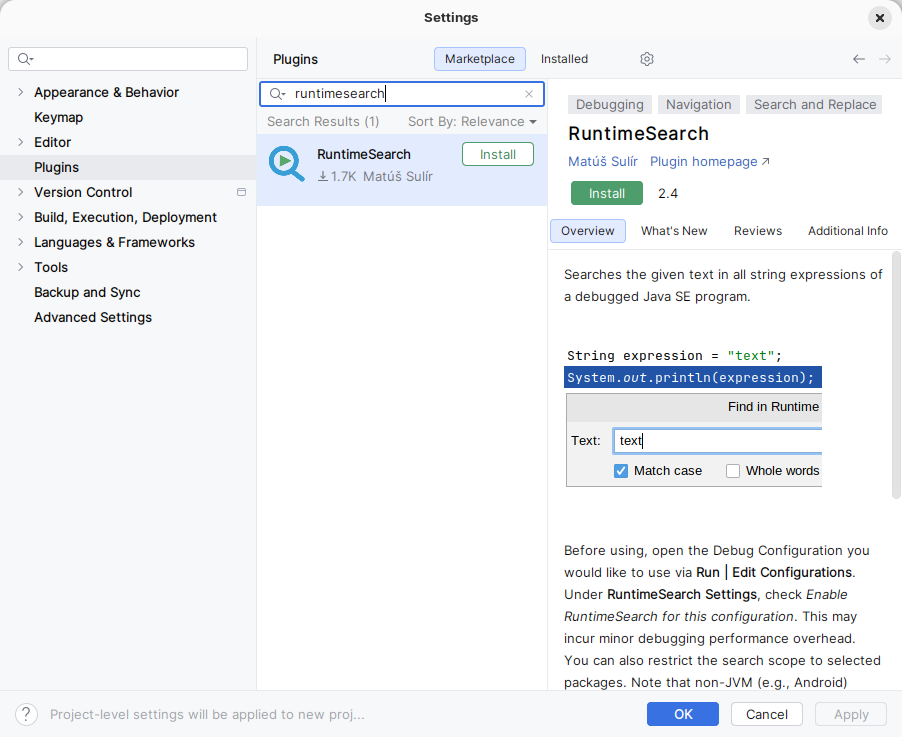Viewport: 902px width, 737px height.
Task: Open the Additional Info tab
Action: click(x=848, y=231)
